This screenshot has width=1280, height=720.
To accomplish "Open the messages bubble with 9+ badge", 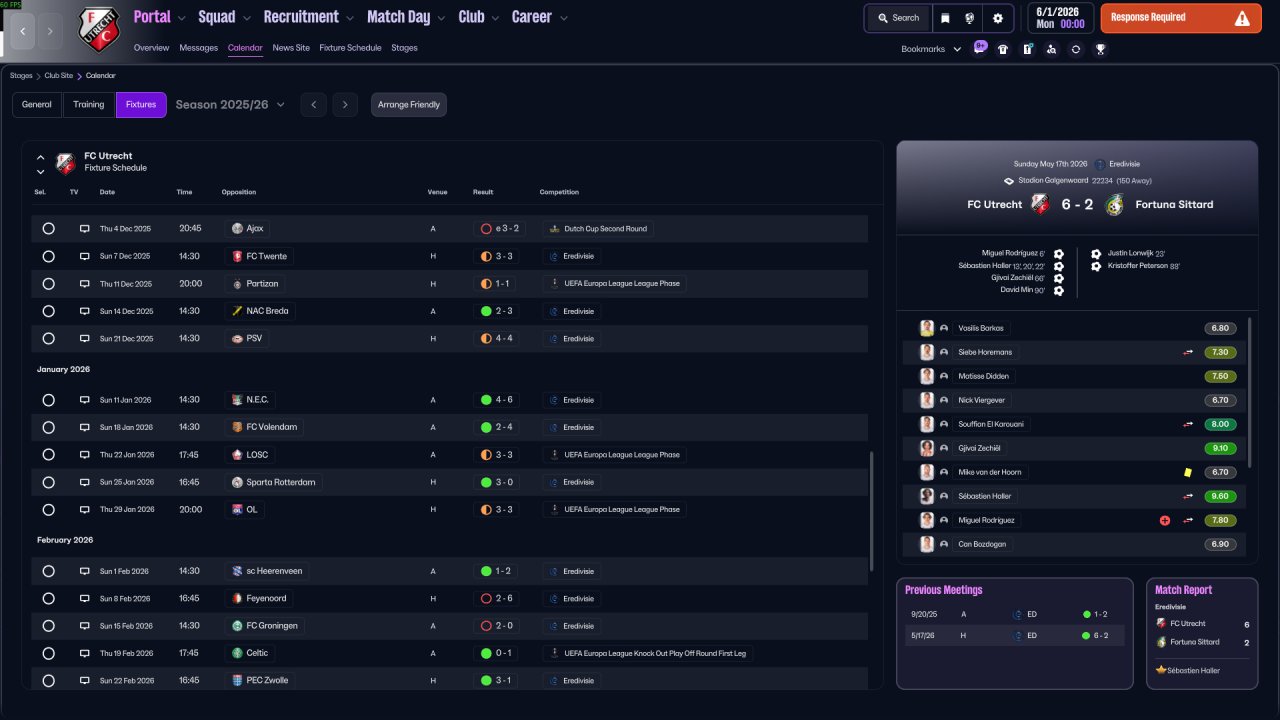I will coord(979,48).
